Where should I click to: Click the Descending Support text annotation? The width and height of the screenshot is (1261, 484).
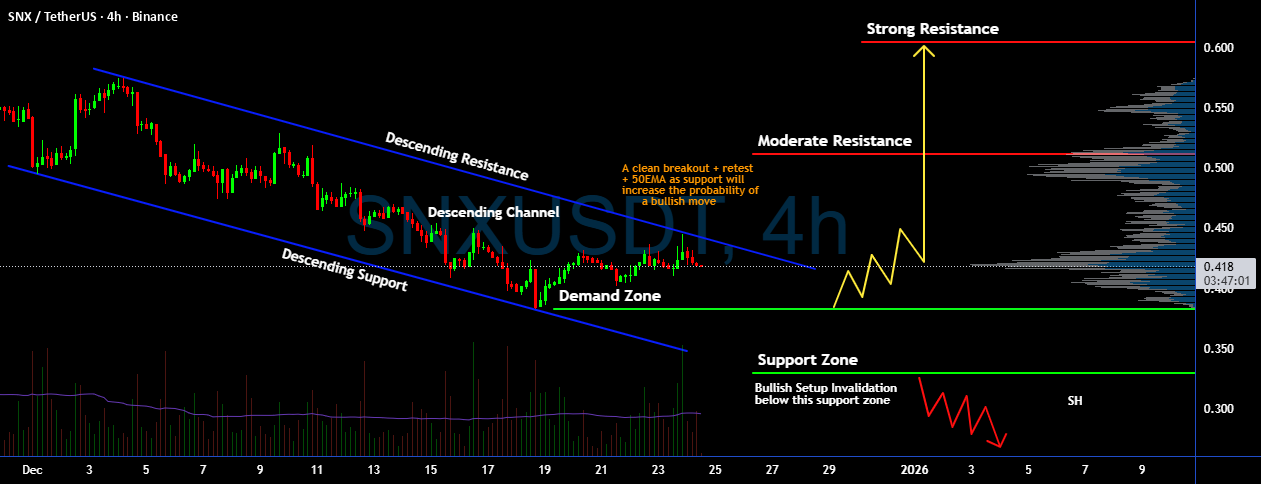point(344,270)
